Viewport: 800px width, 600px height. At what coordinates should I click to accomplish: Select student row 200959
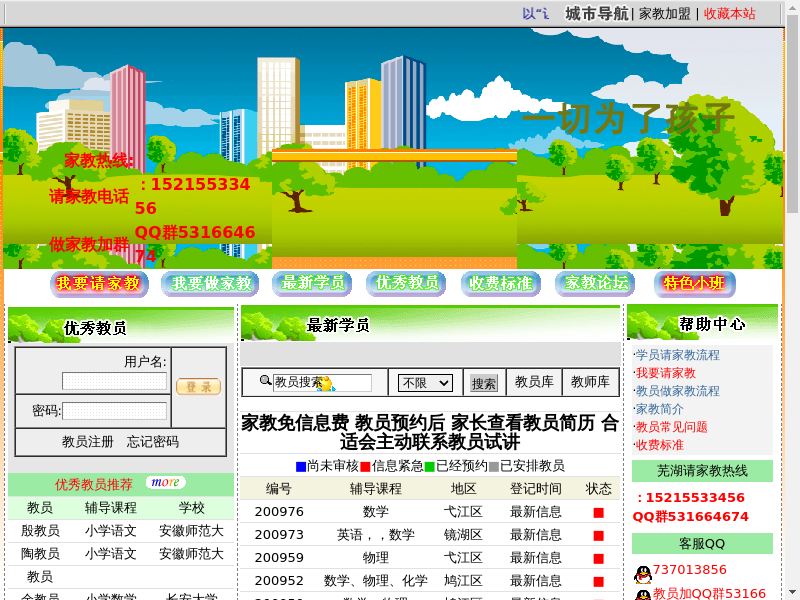pos(430,557)
